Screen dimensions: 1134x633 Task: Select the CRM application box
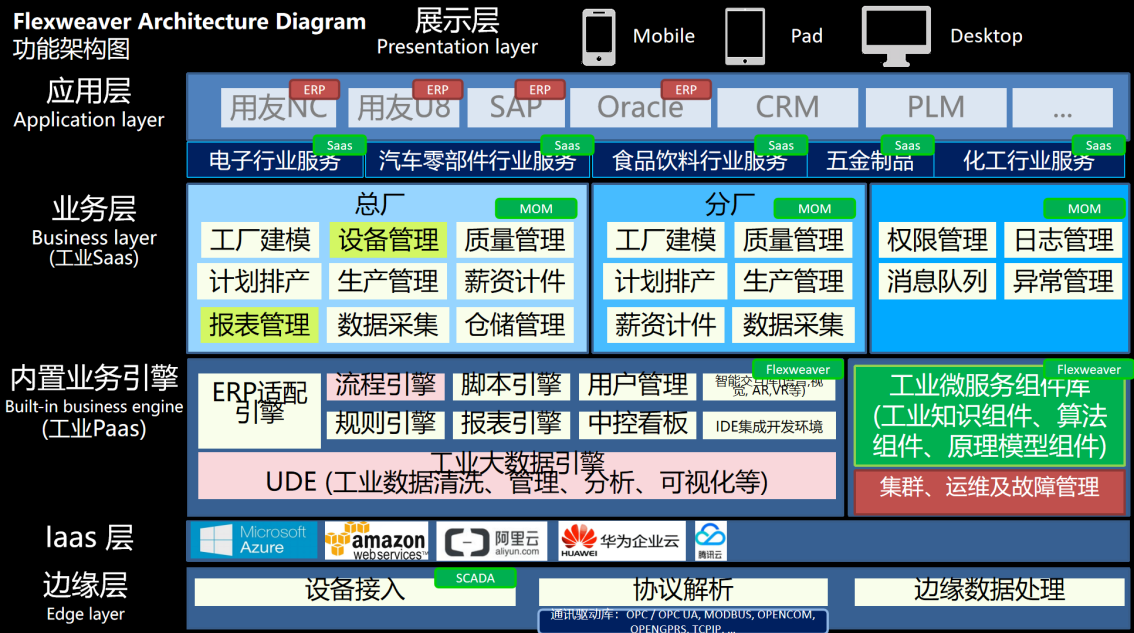[x=788, y=108]
